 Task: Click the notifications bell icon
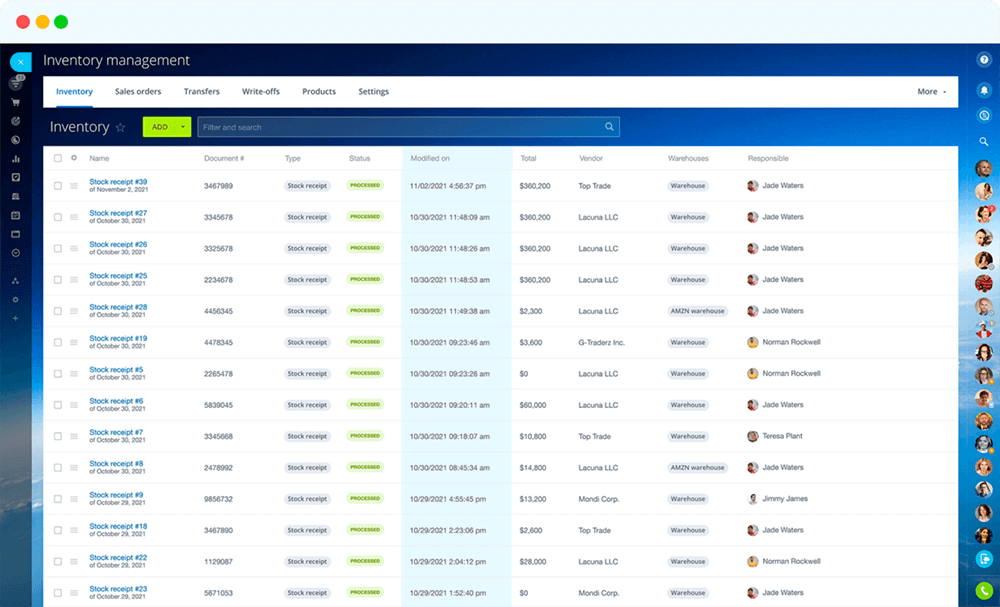point(984,88)
